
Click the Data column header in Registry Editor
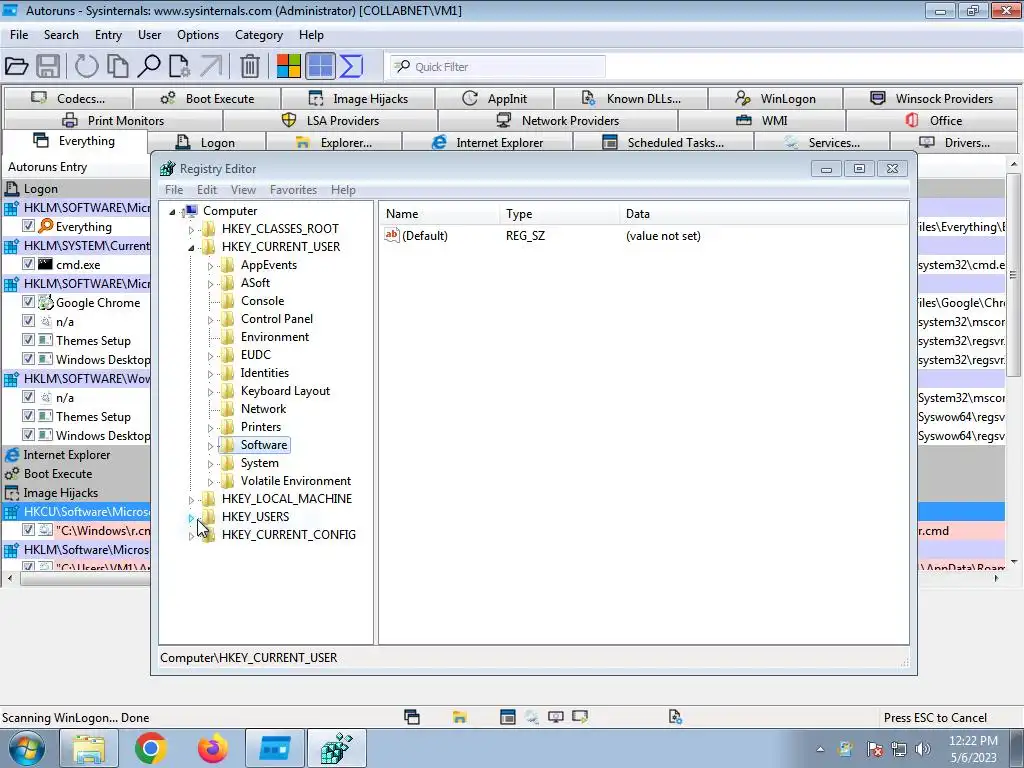pos(763,214)
